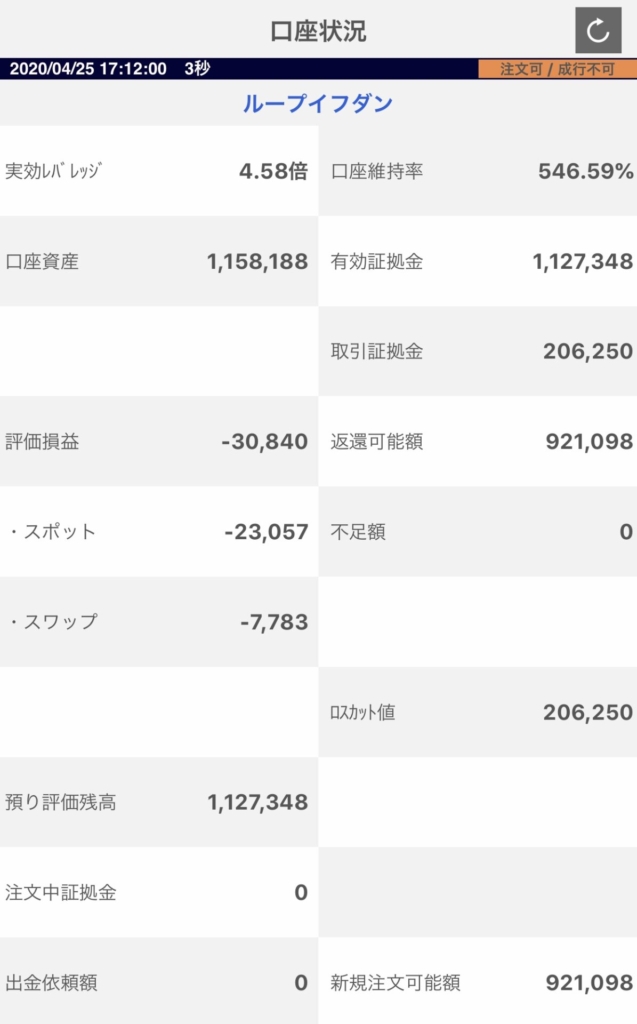
Task: Tap the 口座資産 1,158,188 cell
Action: [x=159, y=261]
